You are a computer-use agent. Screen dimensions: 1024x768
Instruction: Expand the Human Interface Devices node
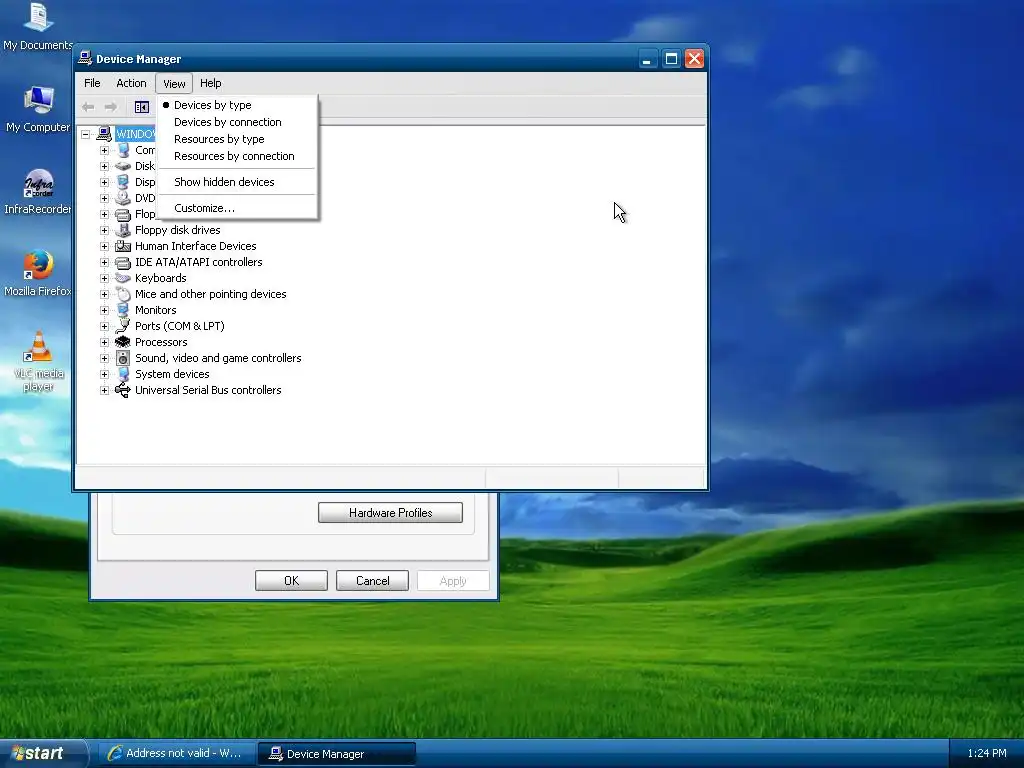point(104,246)
